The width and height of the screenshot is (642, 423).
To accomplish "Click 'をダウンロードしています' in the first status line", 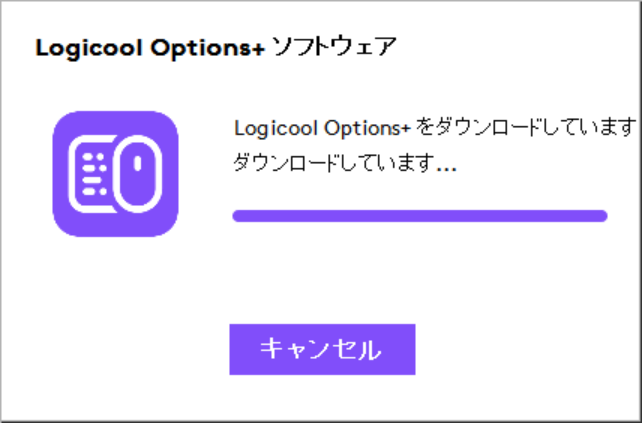I will click(527, 128).
